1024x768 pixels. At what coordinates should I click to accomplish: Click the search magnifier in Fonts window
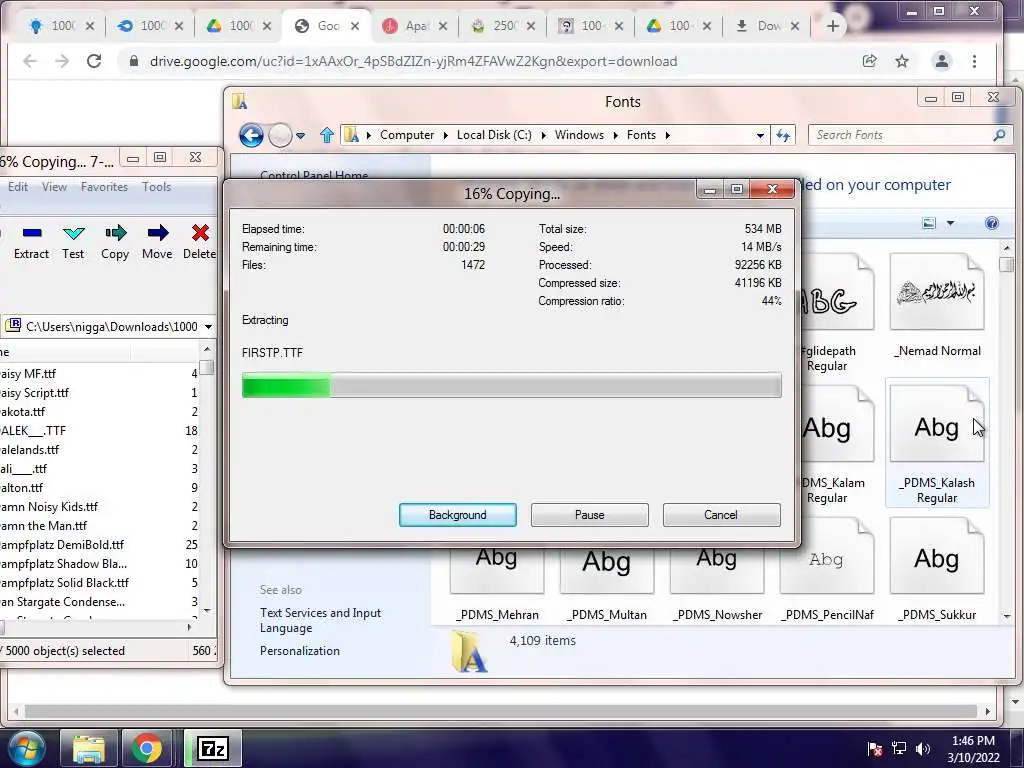pyautogui.click(x=999, y=135)
